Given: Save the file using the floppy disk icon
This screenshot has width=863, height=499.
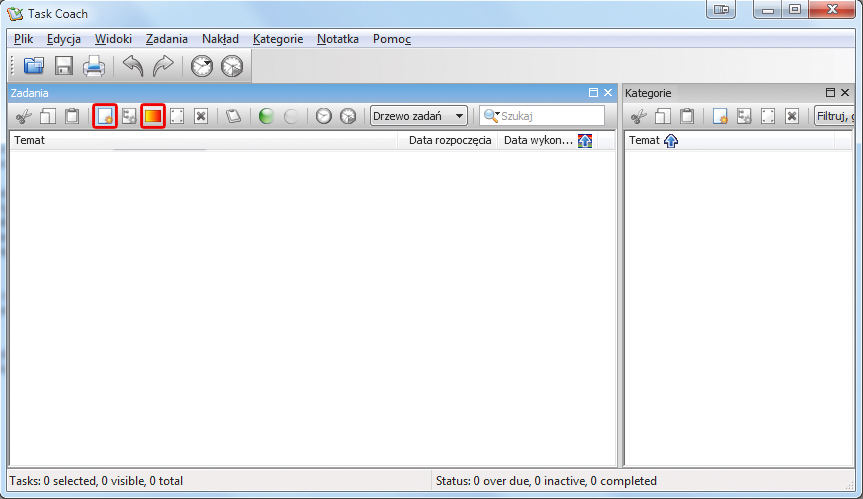Looking at the screenshot, I should (x=64, y=67).
